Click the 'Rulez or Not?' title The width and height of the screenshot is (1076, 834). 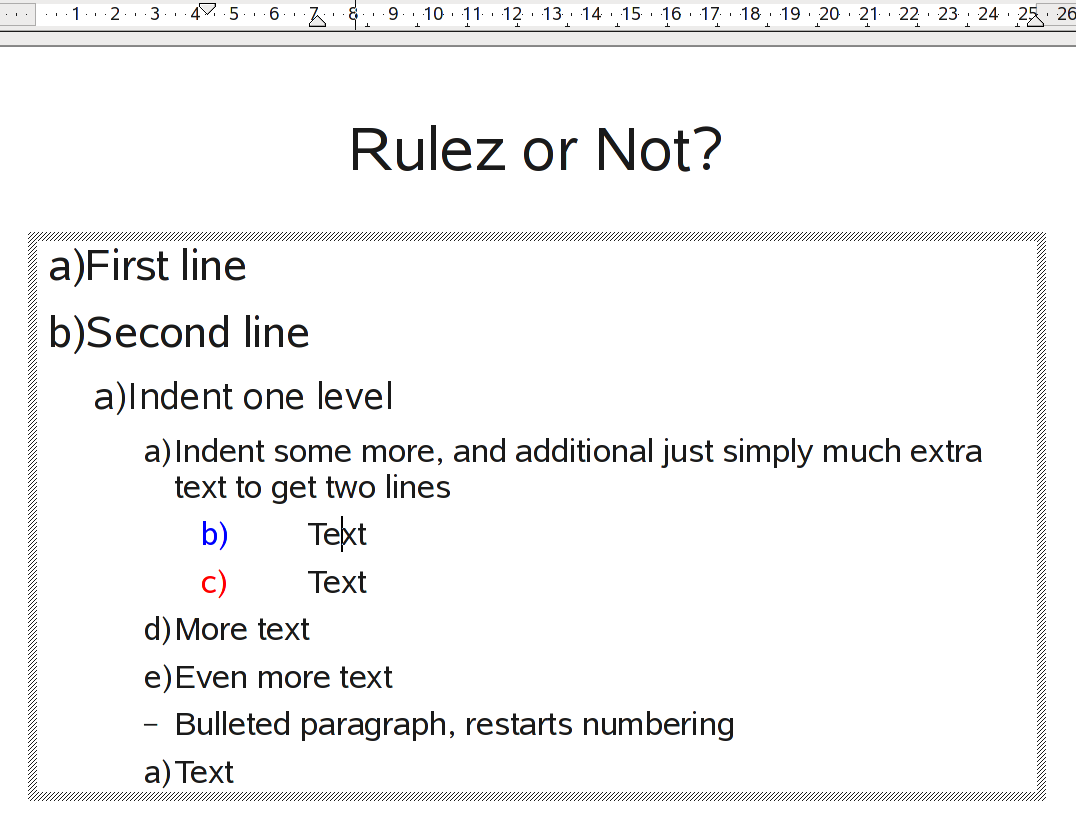click(x=535, y=150)
